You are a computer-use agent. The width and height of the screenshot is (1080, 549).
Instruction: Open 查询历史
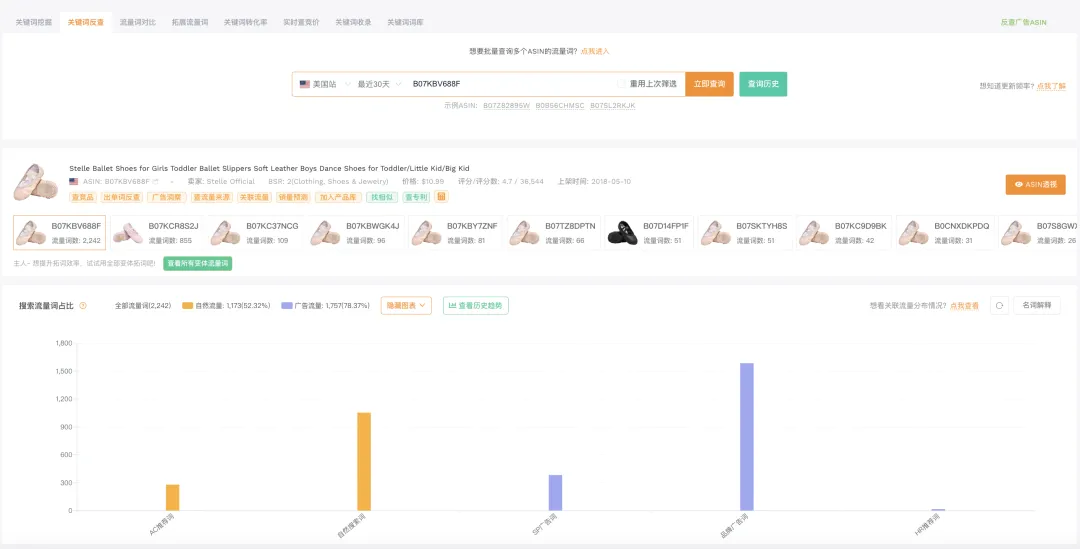click(763, 84)
